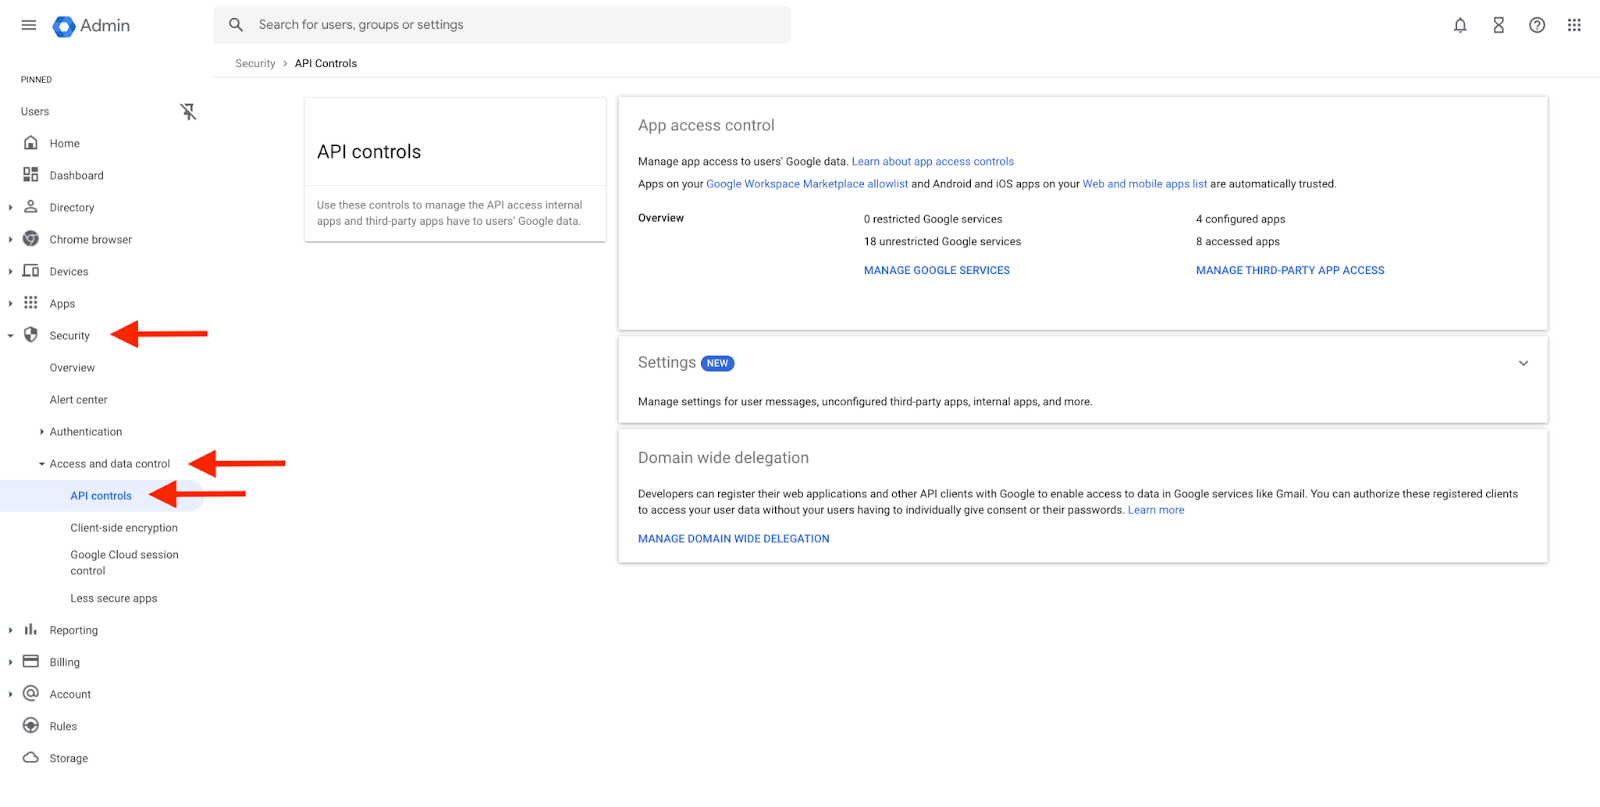
Task: Expand the Directory section arrow
Action: coord(11,208)
